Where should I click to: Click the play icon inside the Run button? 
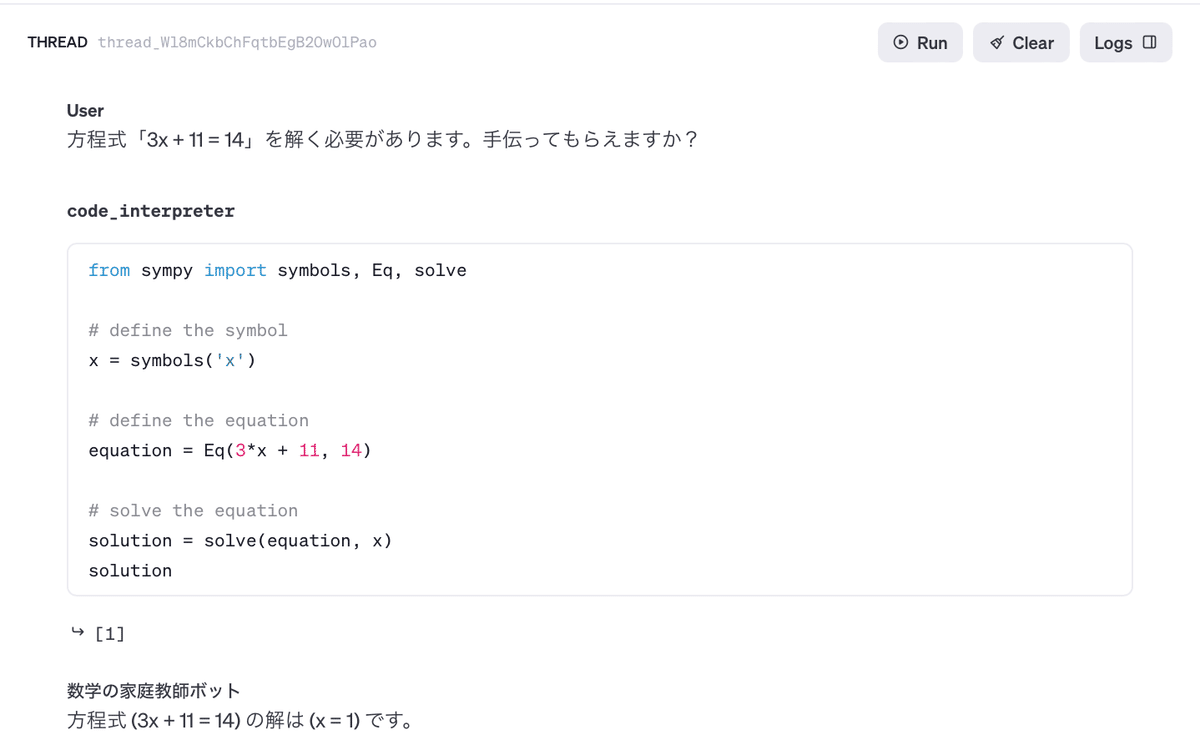(x=901, y=42)
